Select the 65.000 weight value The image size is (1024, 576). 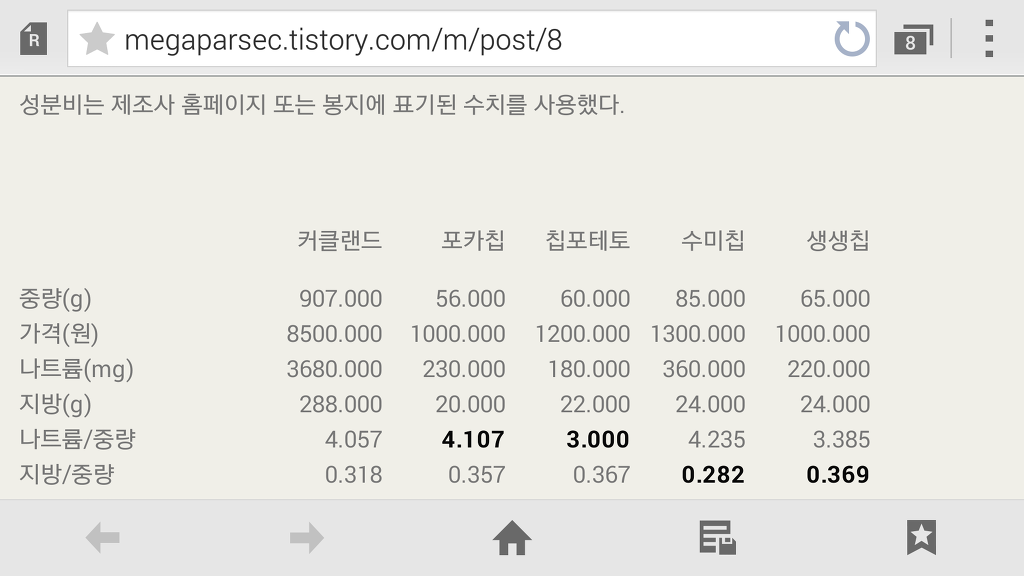pos(835,299)
